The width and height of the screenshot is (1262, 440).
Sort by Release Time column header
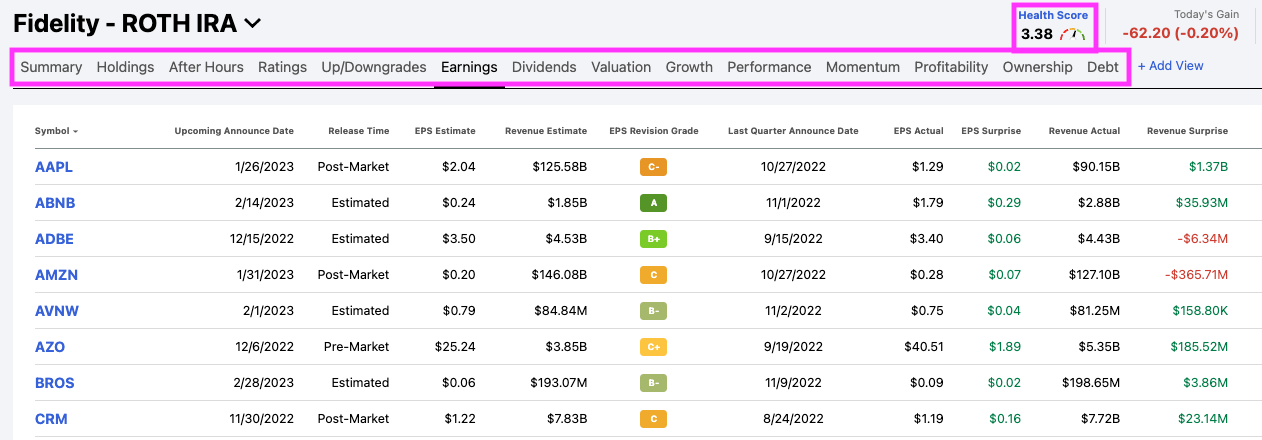point(358,131)
